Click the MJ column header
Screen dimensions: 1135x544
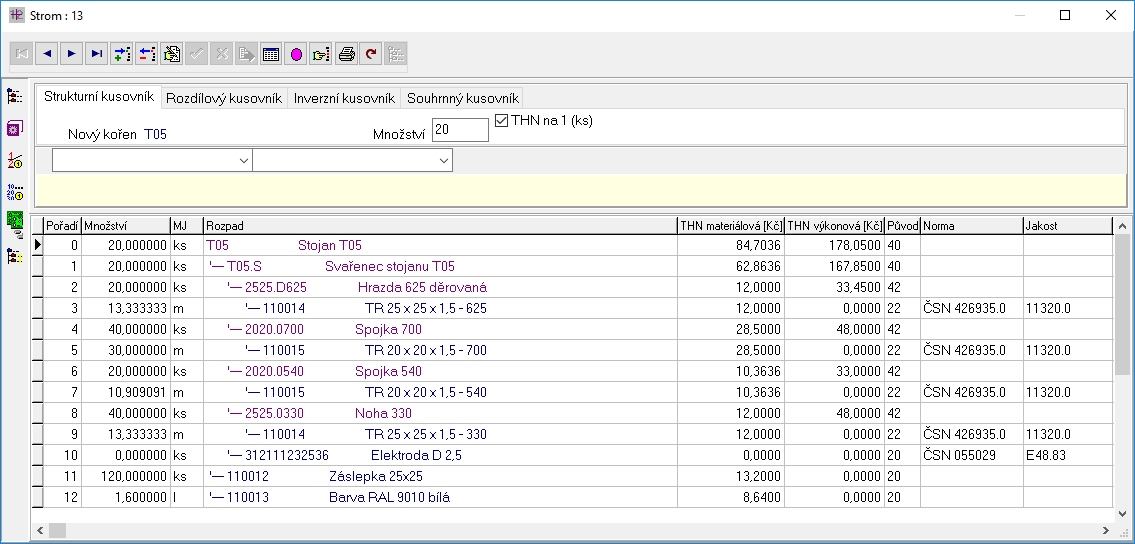click(187, 226)
